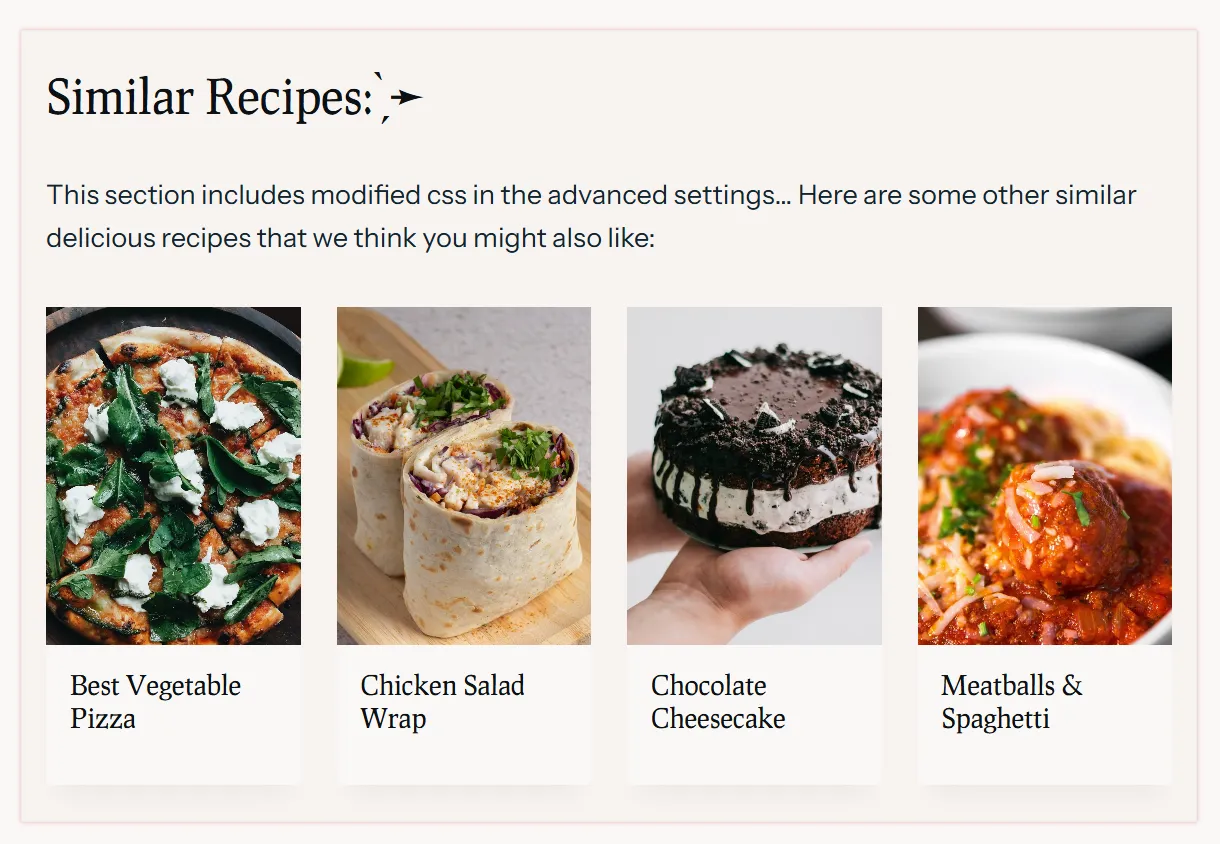1220x844 pixels.
Task: Click the Best Vegetable Pizza title
Action: point(155,702)
